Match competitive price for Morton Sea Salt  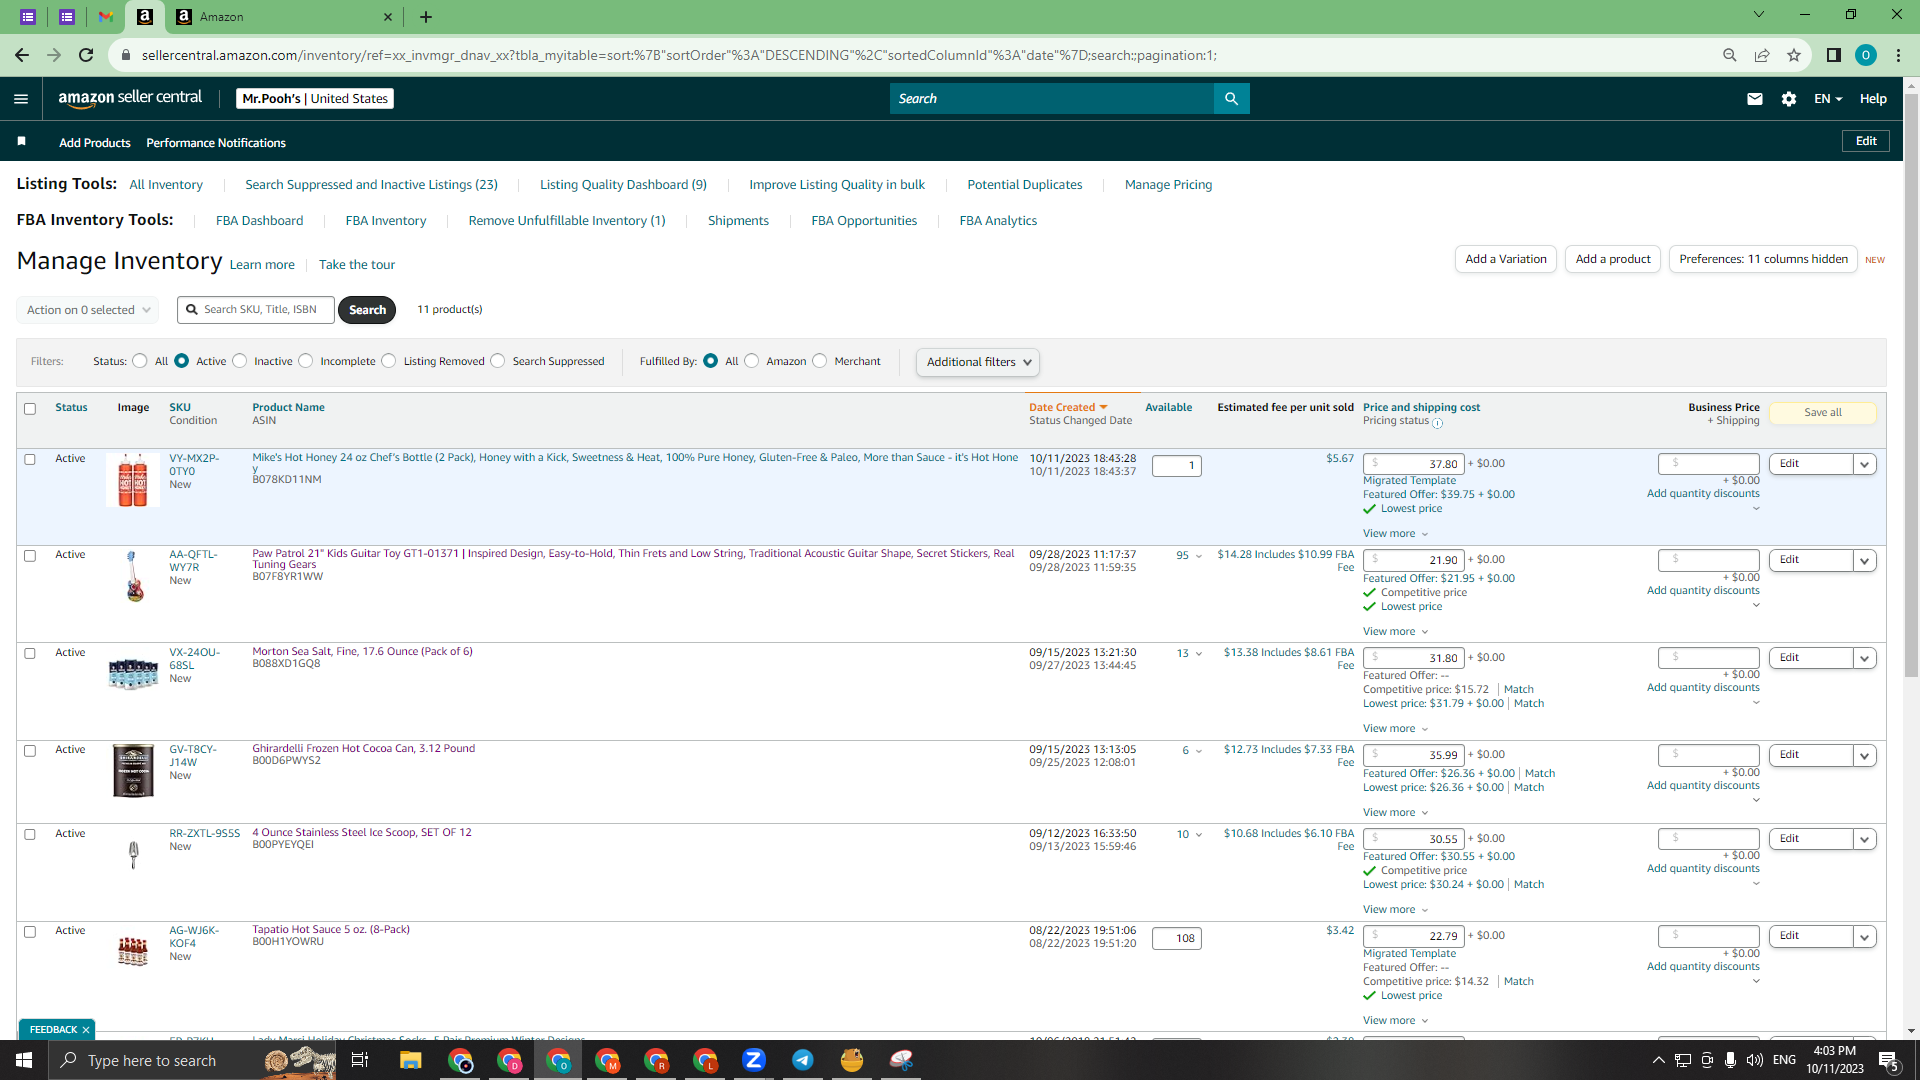(1518, 690)
